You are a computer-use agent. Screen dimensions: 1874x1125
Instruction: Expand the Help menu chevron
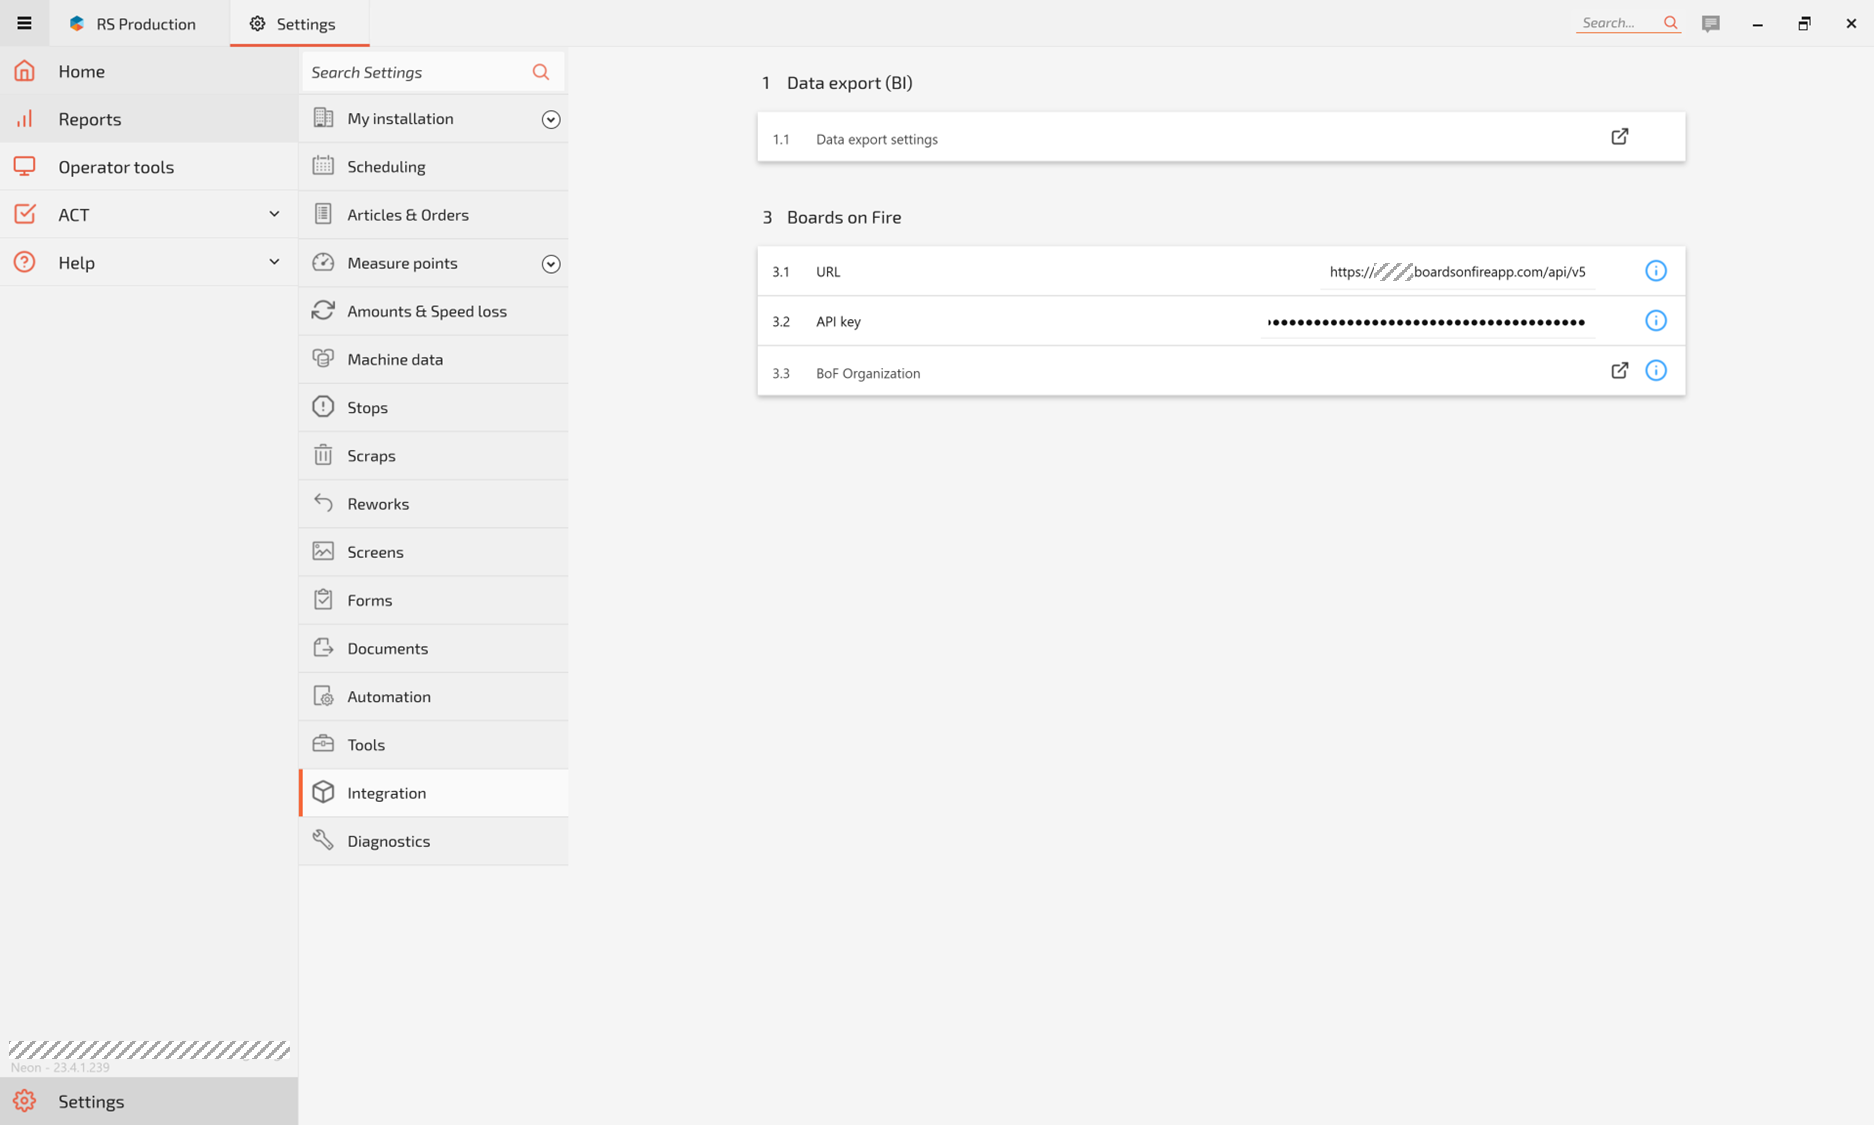tap(274, 262)
